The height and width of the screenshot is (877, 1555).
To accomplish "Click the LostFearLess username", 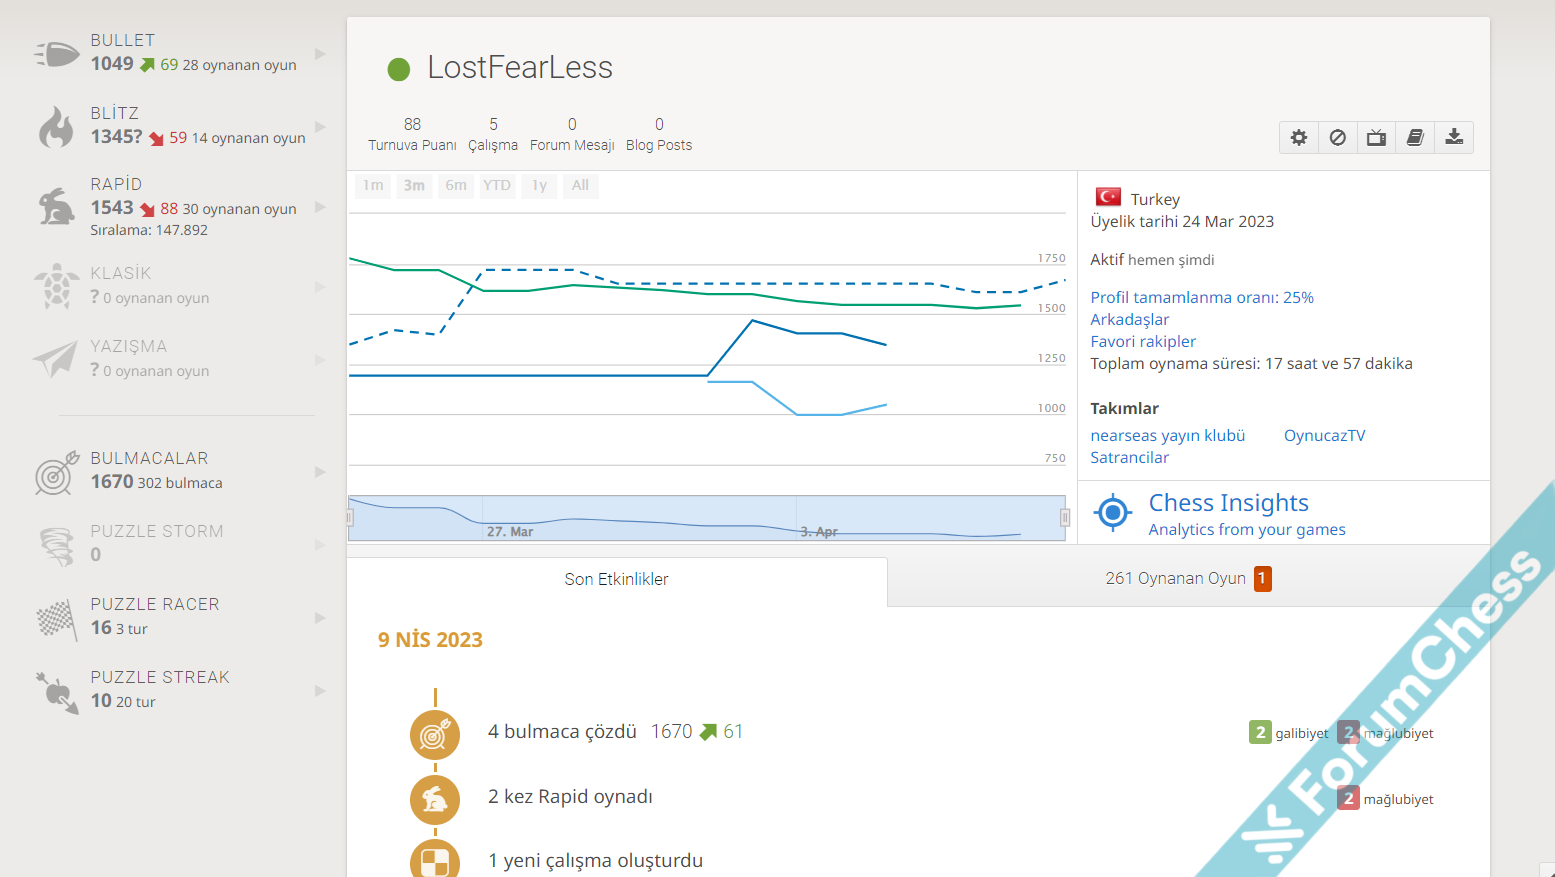I will (x=520, y=68).
